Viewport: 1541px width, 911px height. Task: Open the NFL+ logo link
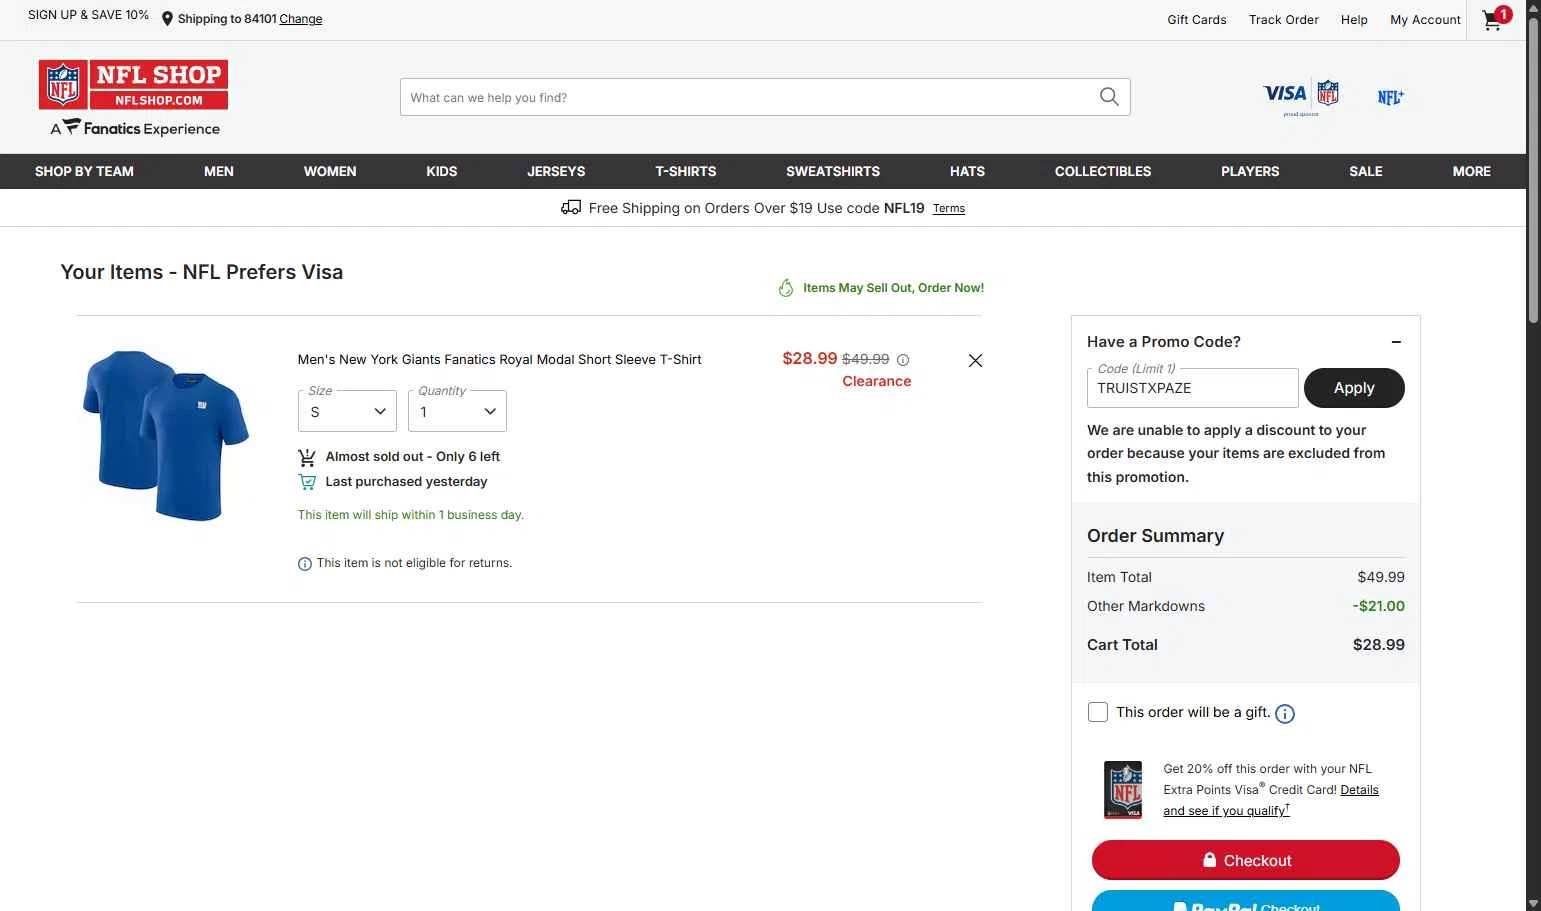1390,97
